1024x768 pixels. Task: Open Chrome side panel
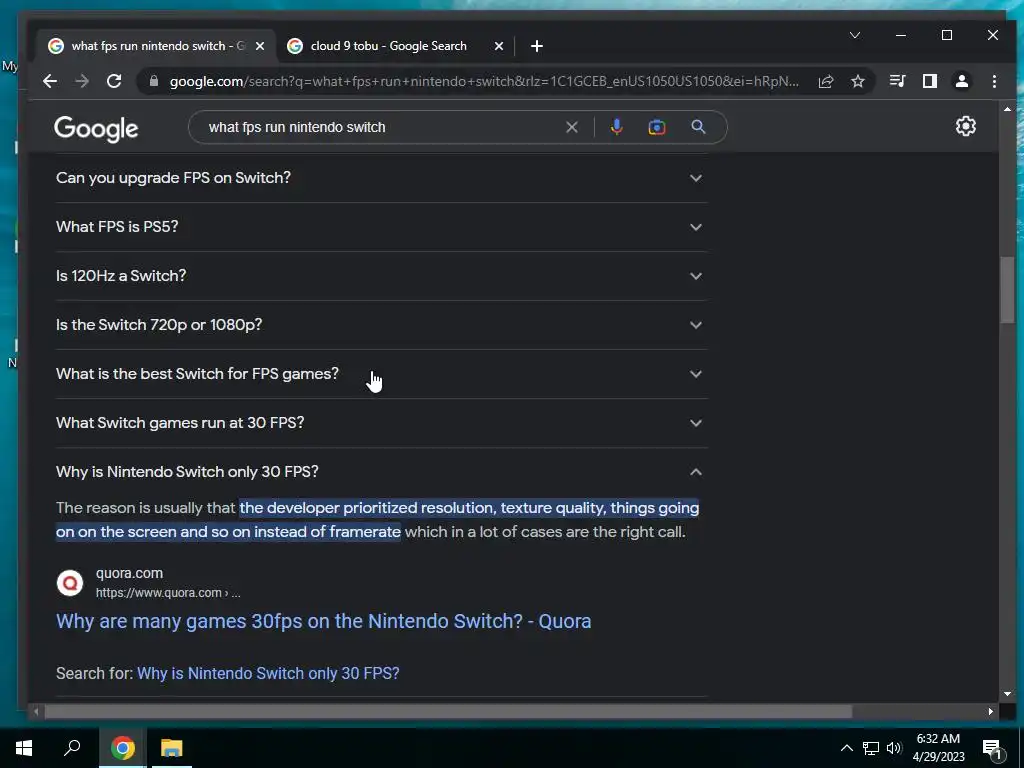930,81
